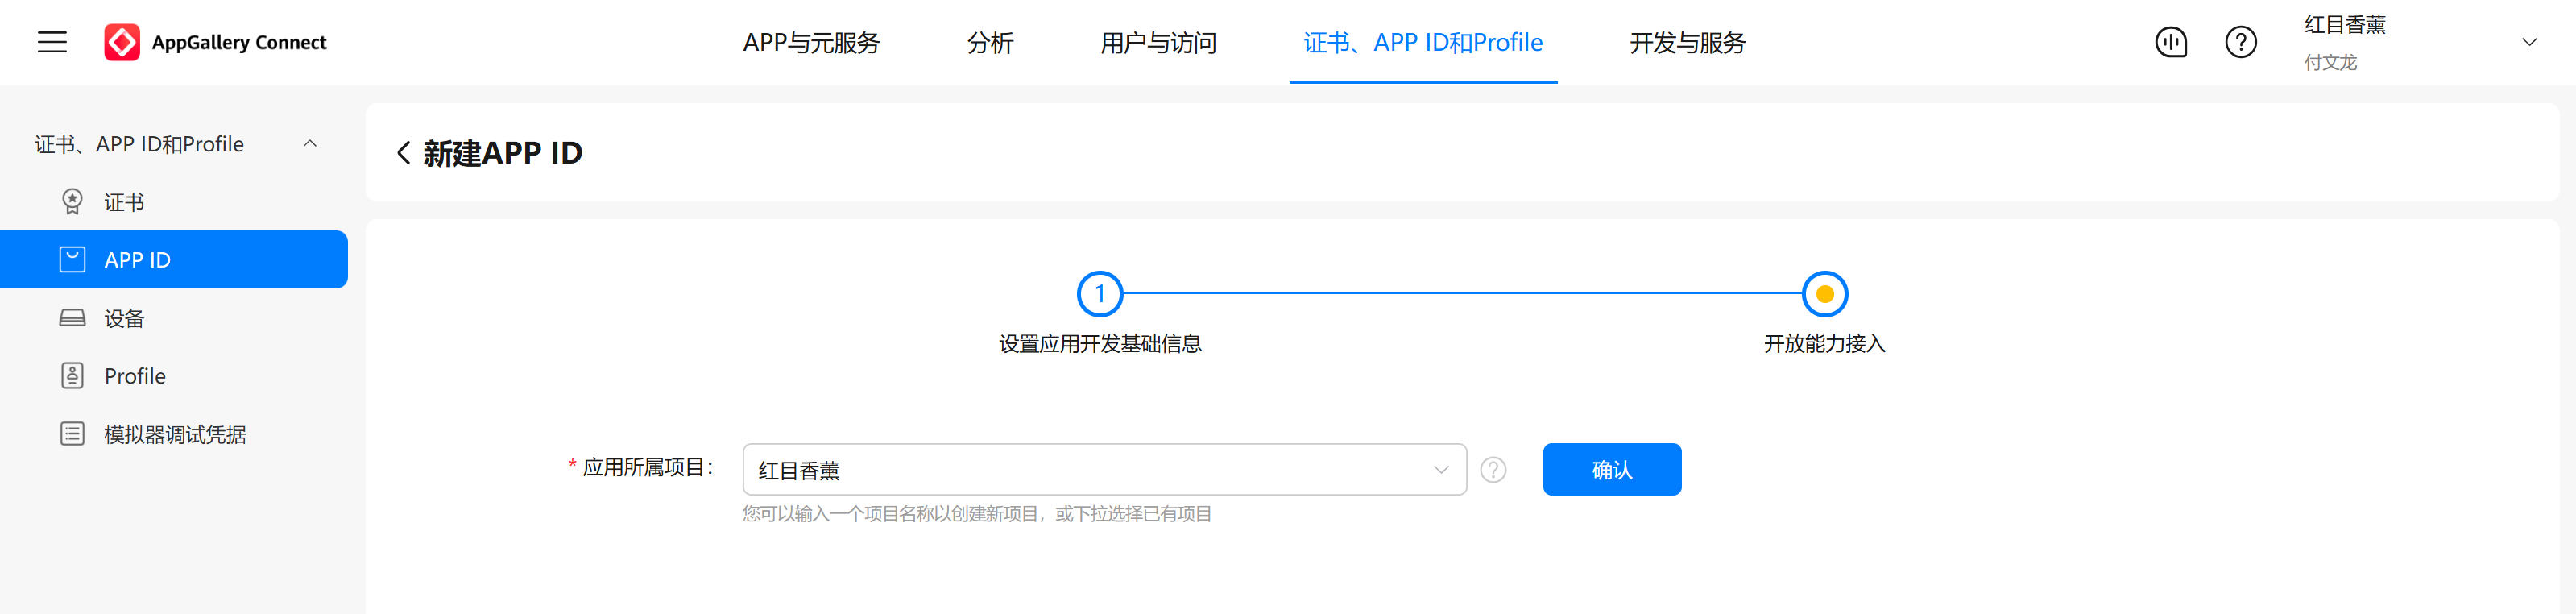Screen dimensions: 2576x614
Task: Click the 开放能力接入 step label
Action: 1825,344
